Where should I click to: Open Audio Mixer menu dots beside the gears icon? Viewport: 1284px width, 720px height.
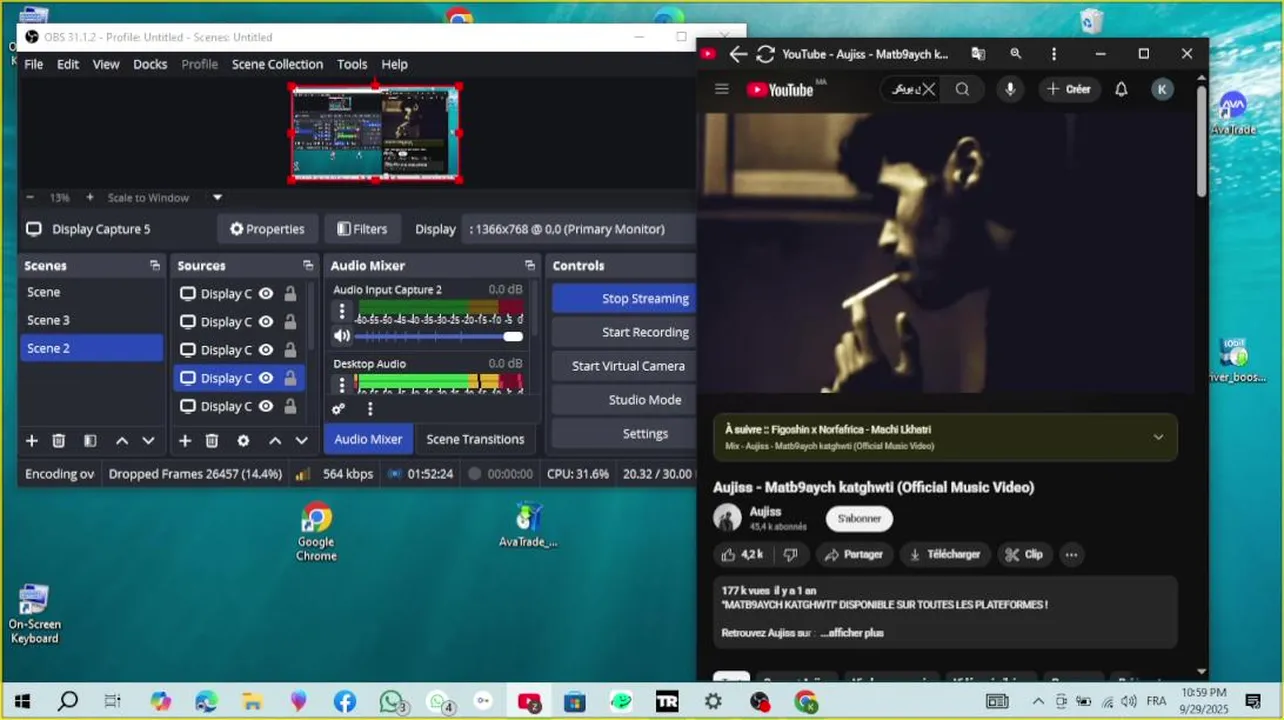(370, 409)
